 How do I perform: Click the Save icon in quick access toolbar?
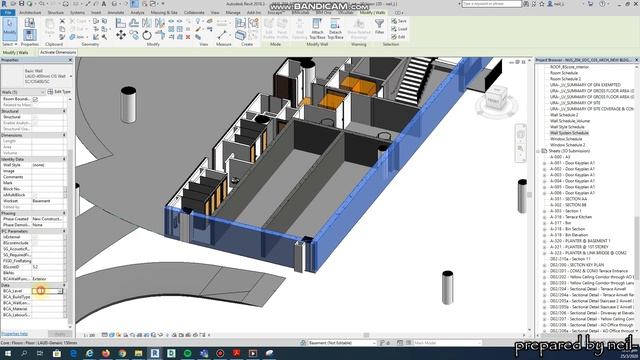click(21, 4)
